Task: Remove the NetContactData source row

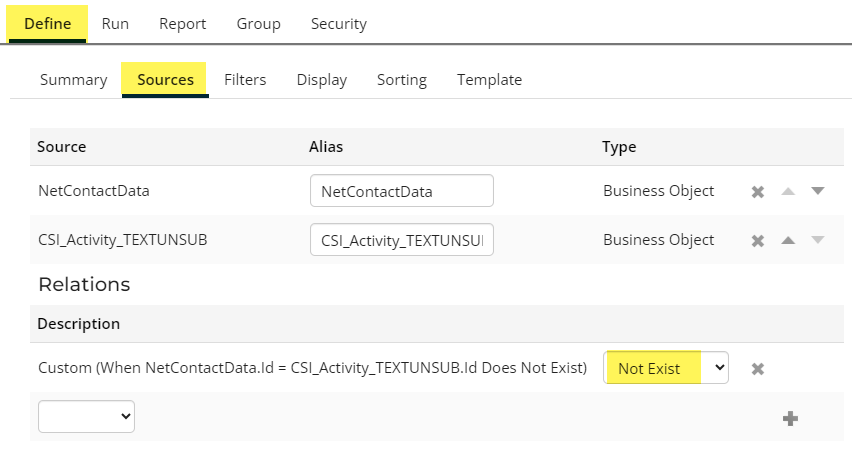Action: click(758, 191)
